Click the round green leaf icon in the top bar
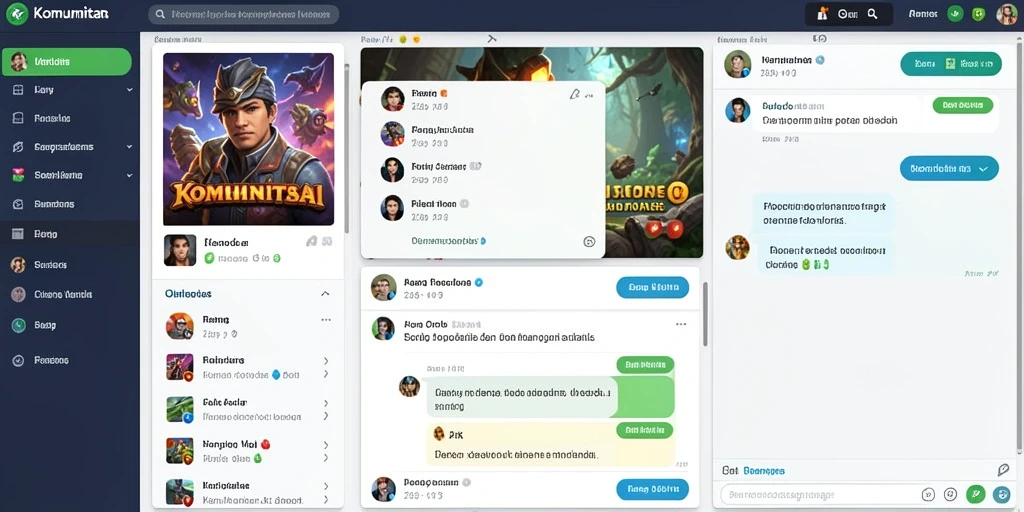 coord(955,14)
